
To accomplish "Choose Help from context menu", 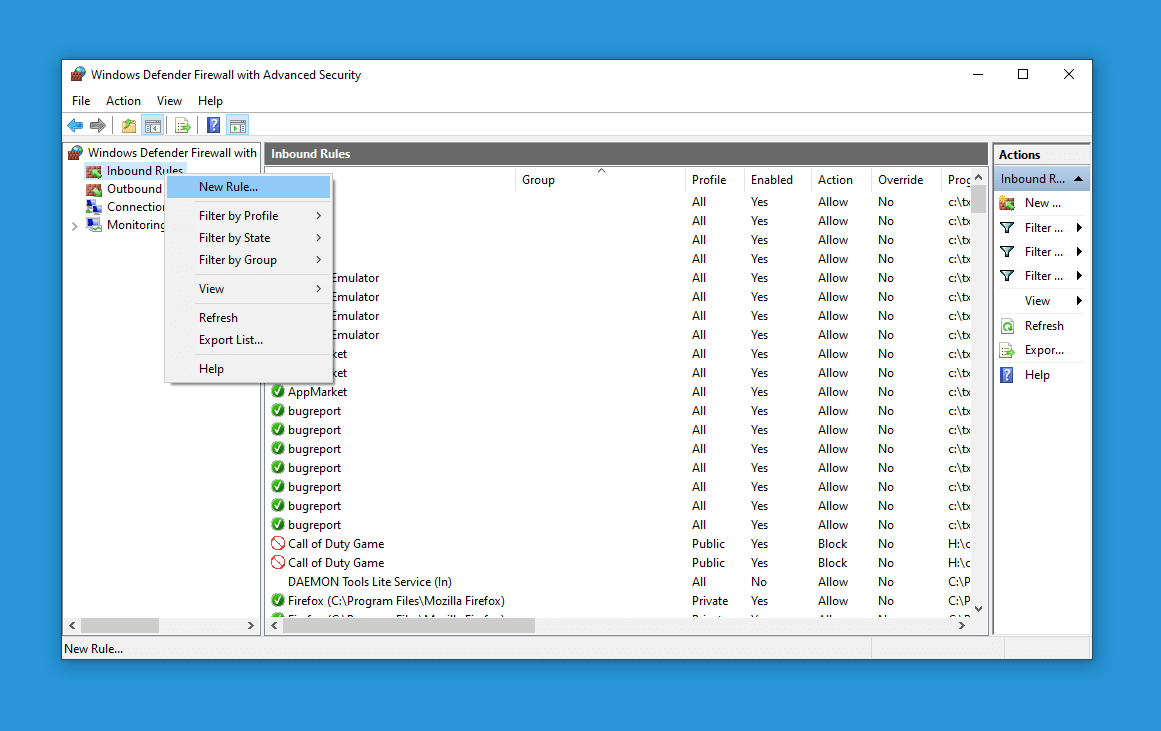I will tap(249, 369).
